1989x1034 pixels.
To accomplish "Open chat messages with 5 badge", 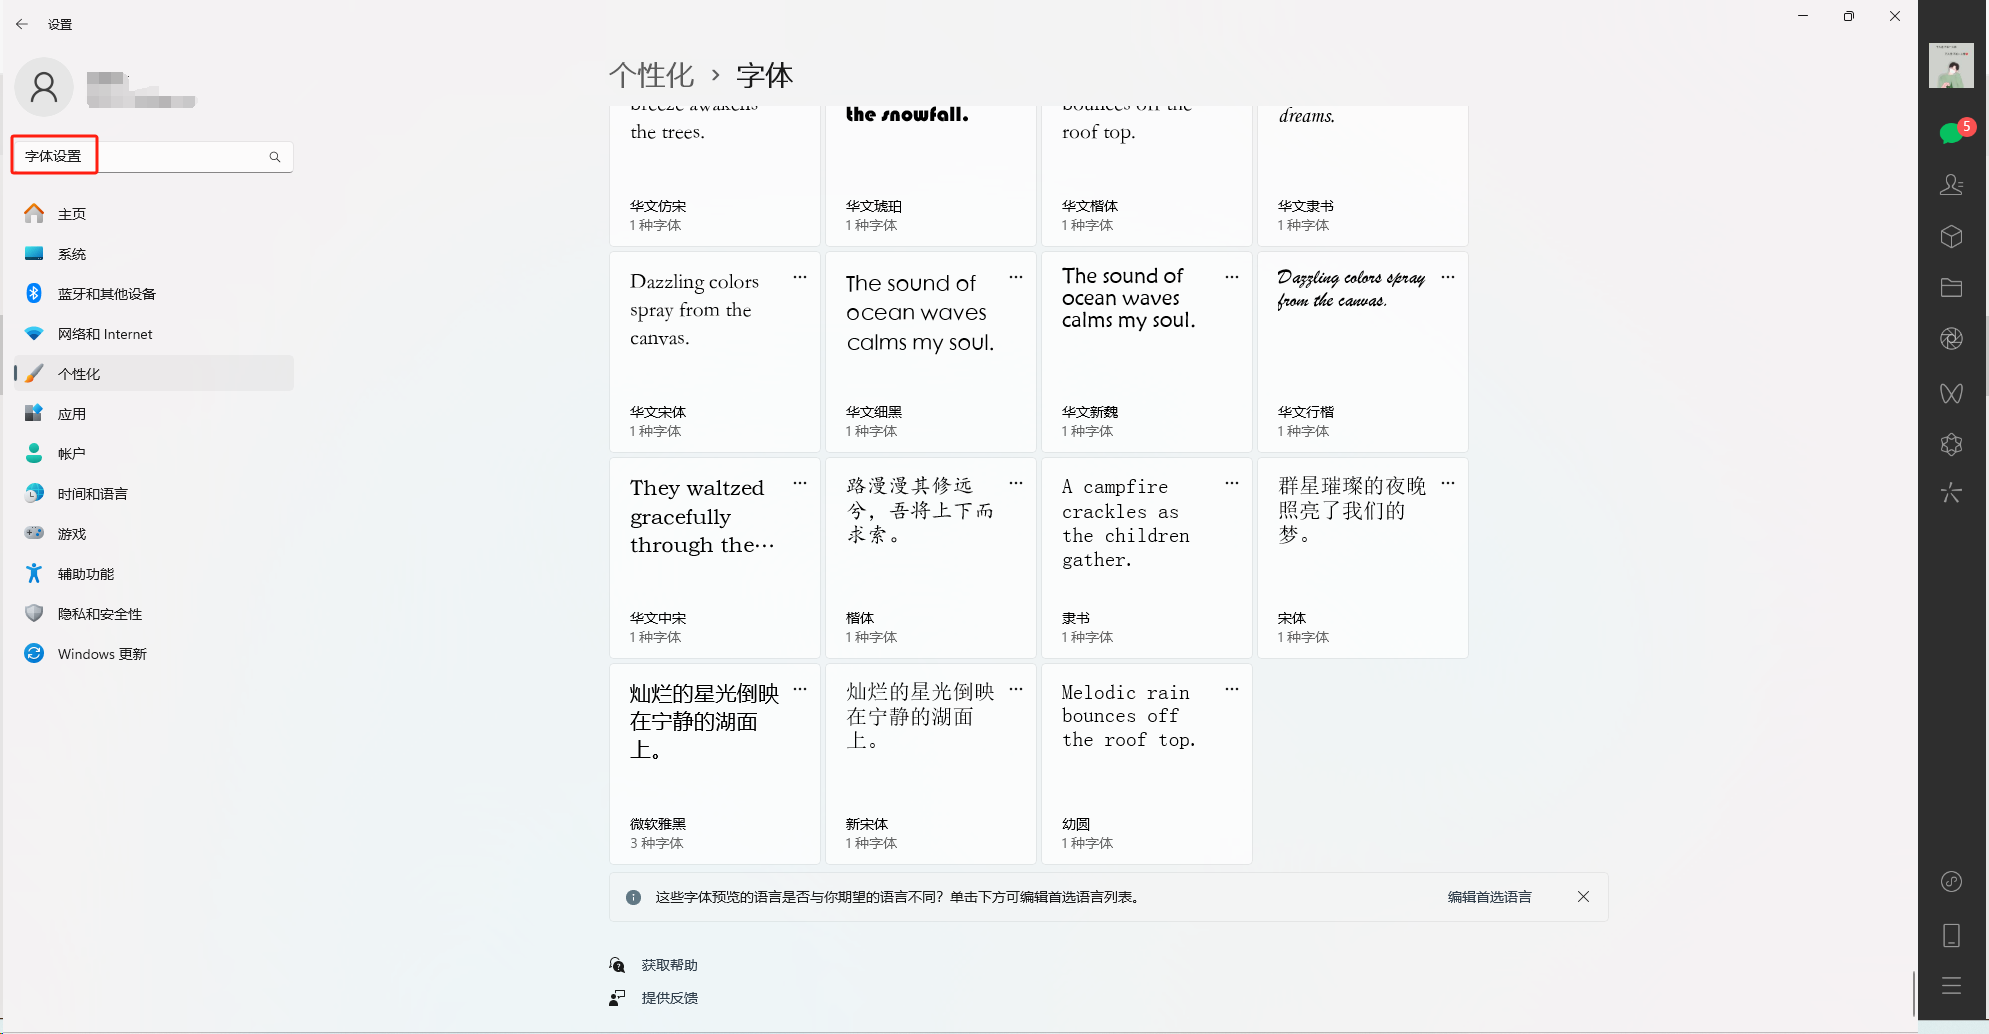I will click(1952, 133).
